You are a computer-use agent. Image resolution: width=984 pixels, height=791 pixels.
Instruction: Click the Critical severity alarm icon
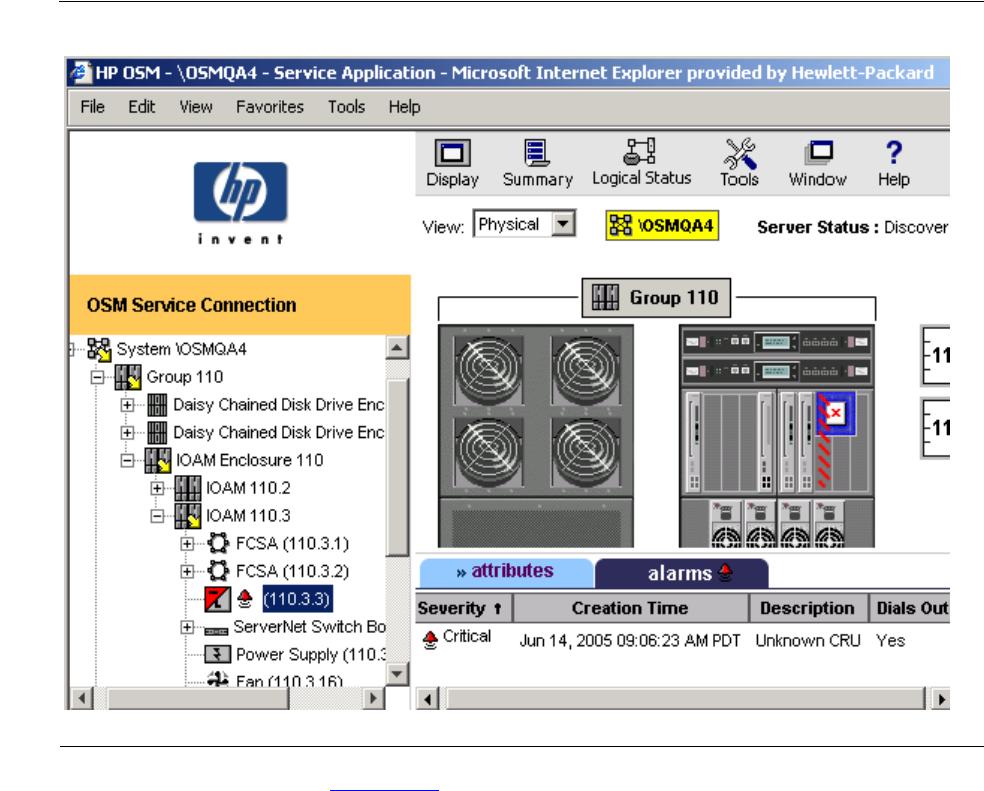(x=430, y=640)
